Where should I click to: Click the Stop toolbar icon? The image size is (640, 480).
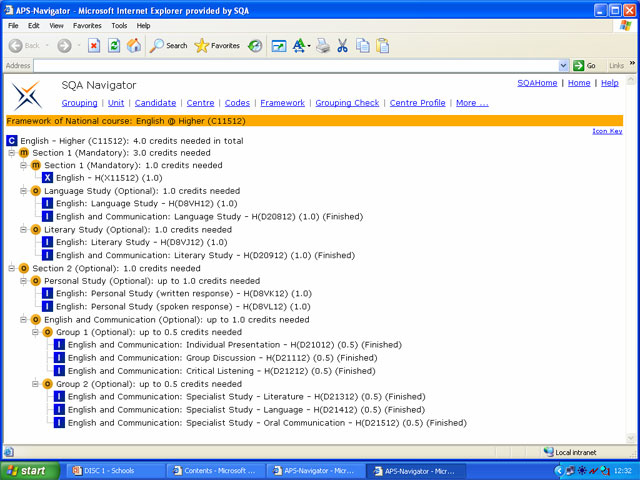click(x=94, y=46)
